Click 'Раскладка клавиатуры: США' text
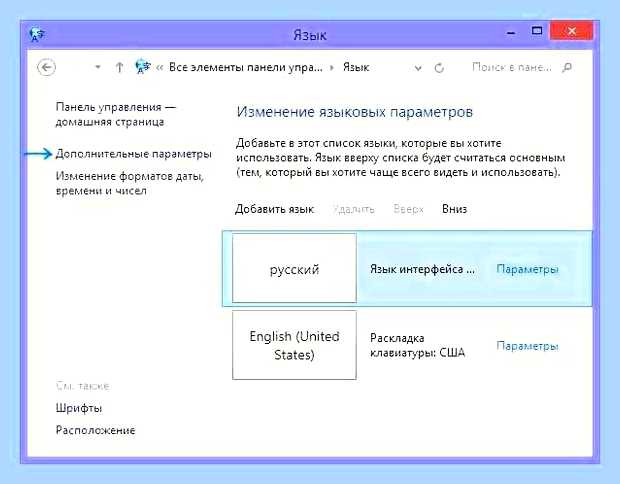The width and height of the screenshot is (620, 484). pos(417,345)
